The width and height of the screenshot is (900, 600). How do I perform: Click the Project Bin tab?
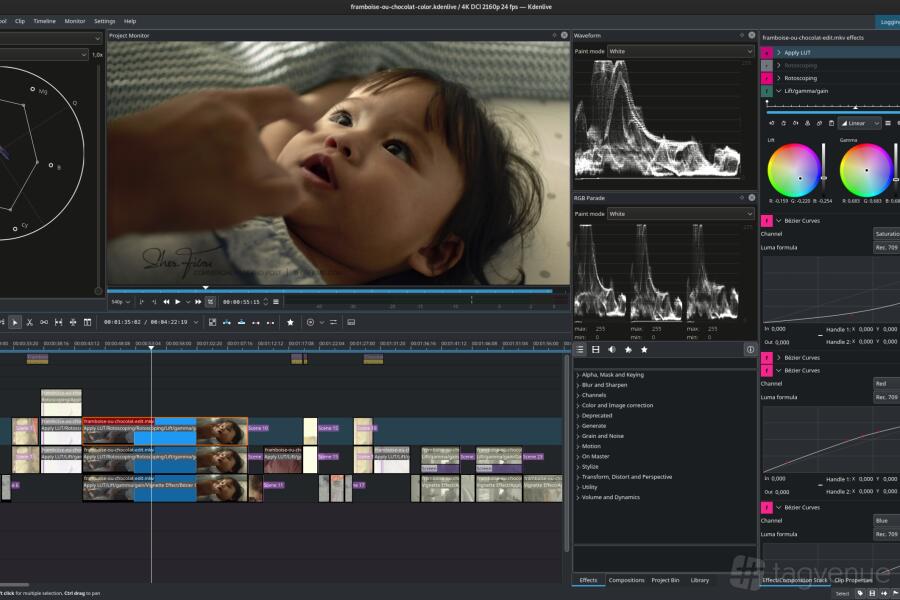[x=665, y=580]
